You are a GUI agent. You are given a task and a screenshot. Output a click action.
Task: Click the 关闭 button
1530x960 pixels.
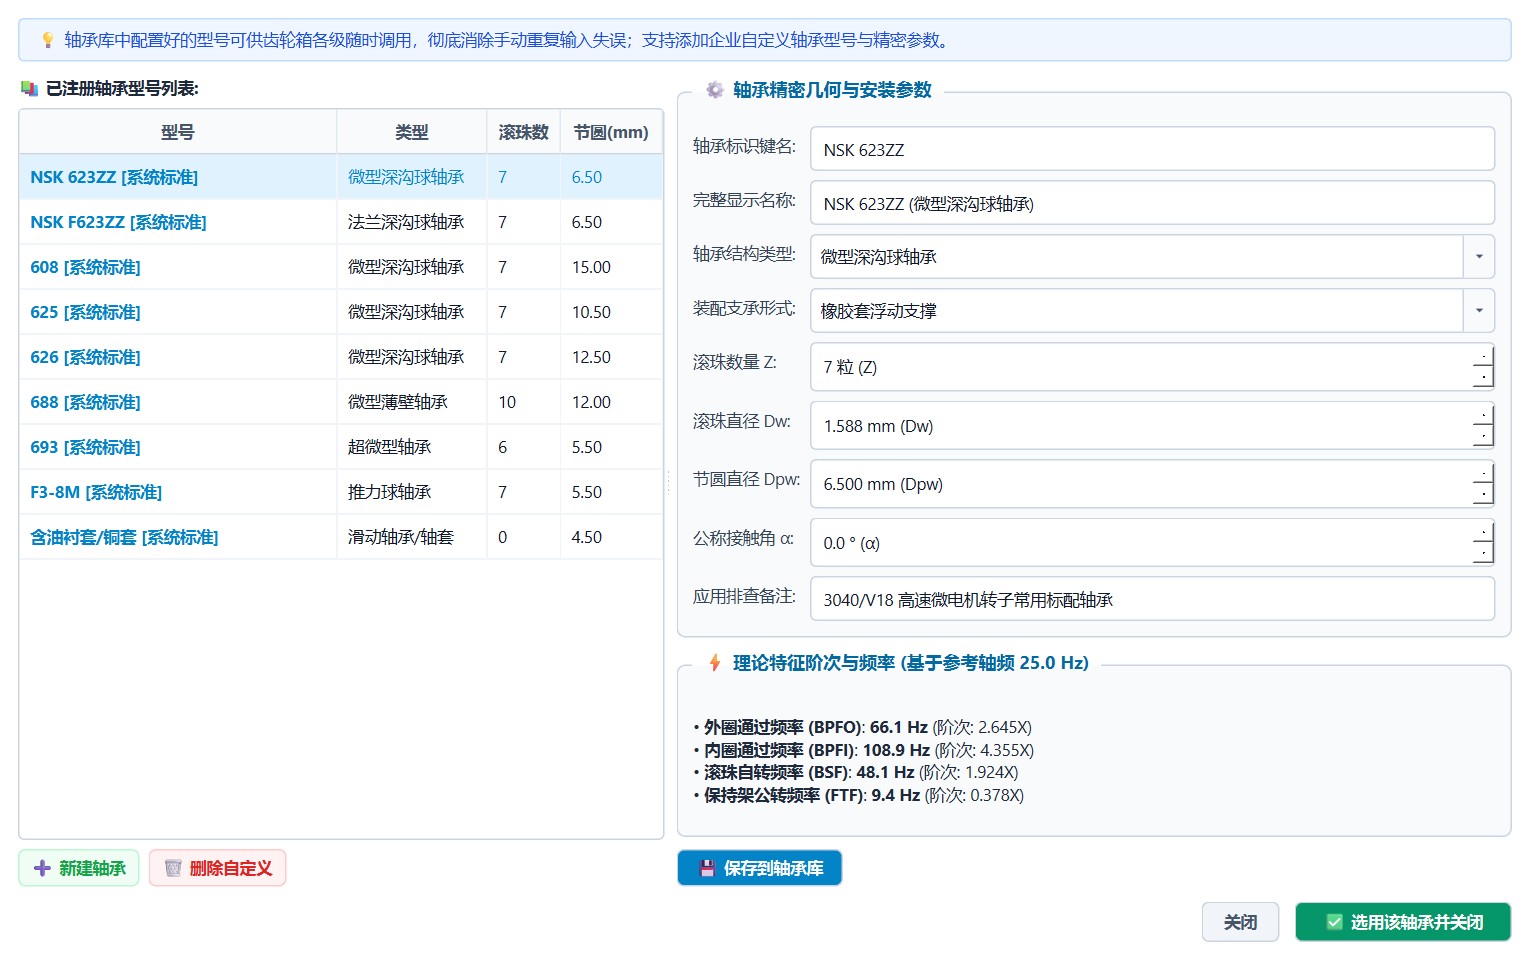(1240, 922)
